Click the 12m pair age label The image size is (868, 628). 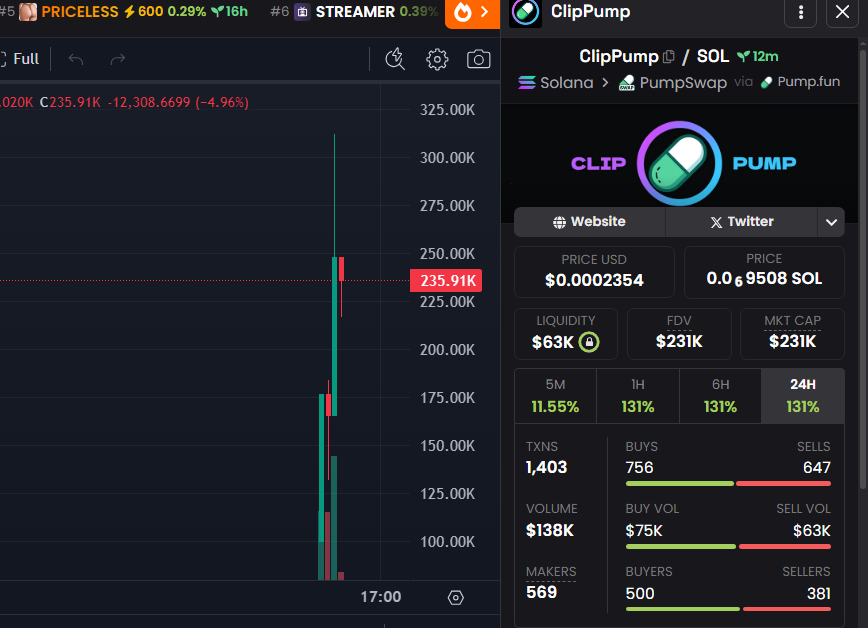[x=758, y=56]
